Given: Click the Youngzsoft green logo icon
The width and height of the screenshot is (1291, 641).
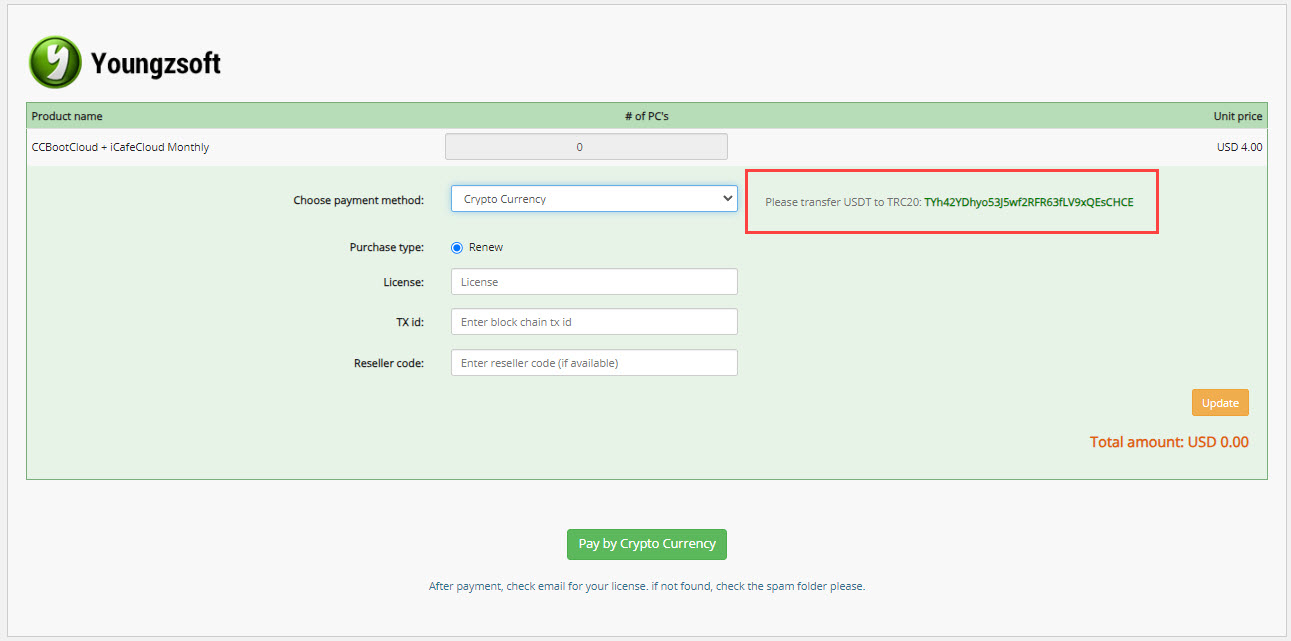Looking at the screenshot, I should pos(55,63).
